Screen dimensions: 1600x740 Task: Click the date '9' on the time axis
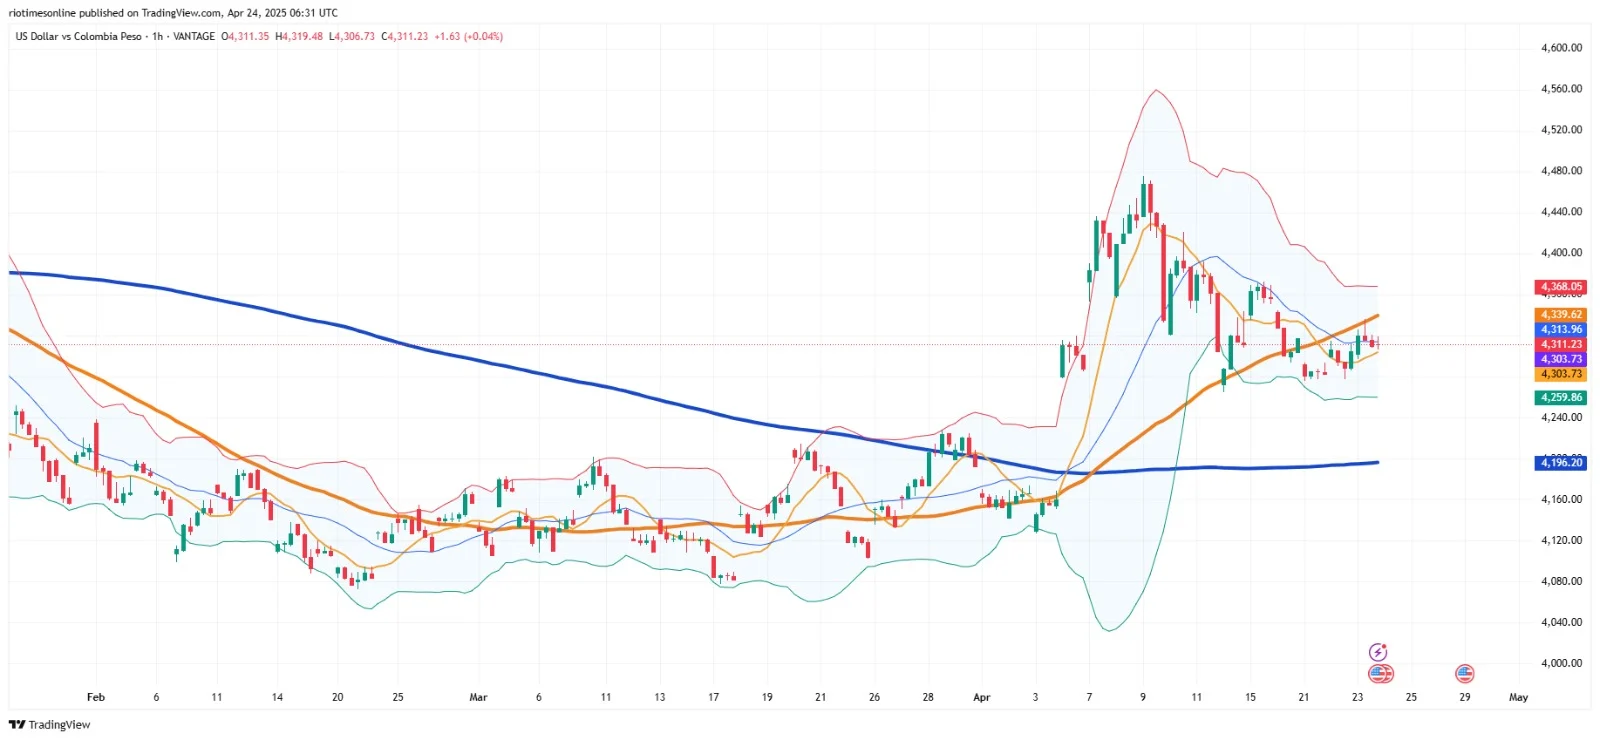point(1143,697)
